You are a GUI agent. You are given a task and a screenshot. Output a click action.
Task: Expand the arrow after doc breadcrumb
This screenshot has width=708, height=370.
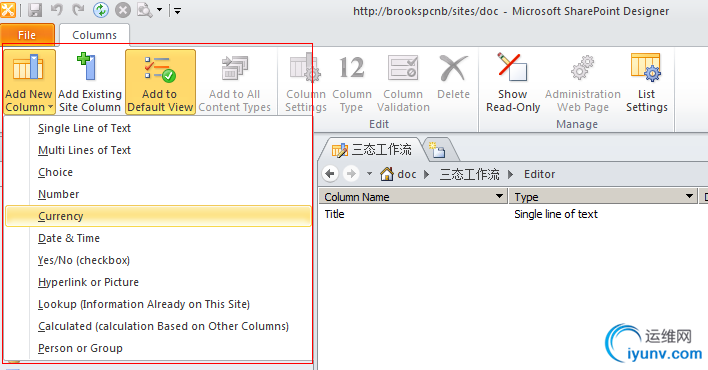pyautogui.click(x=427, y=174)
